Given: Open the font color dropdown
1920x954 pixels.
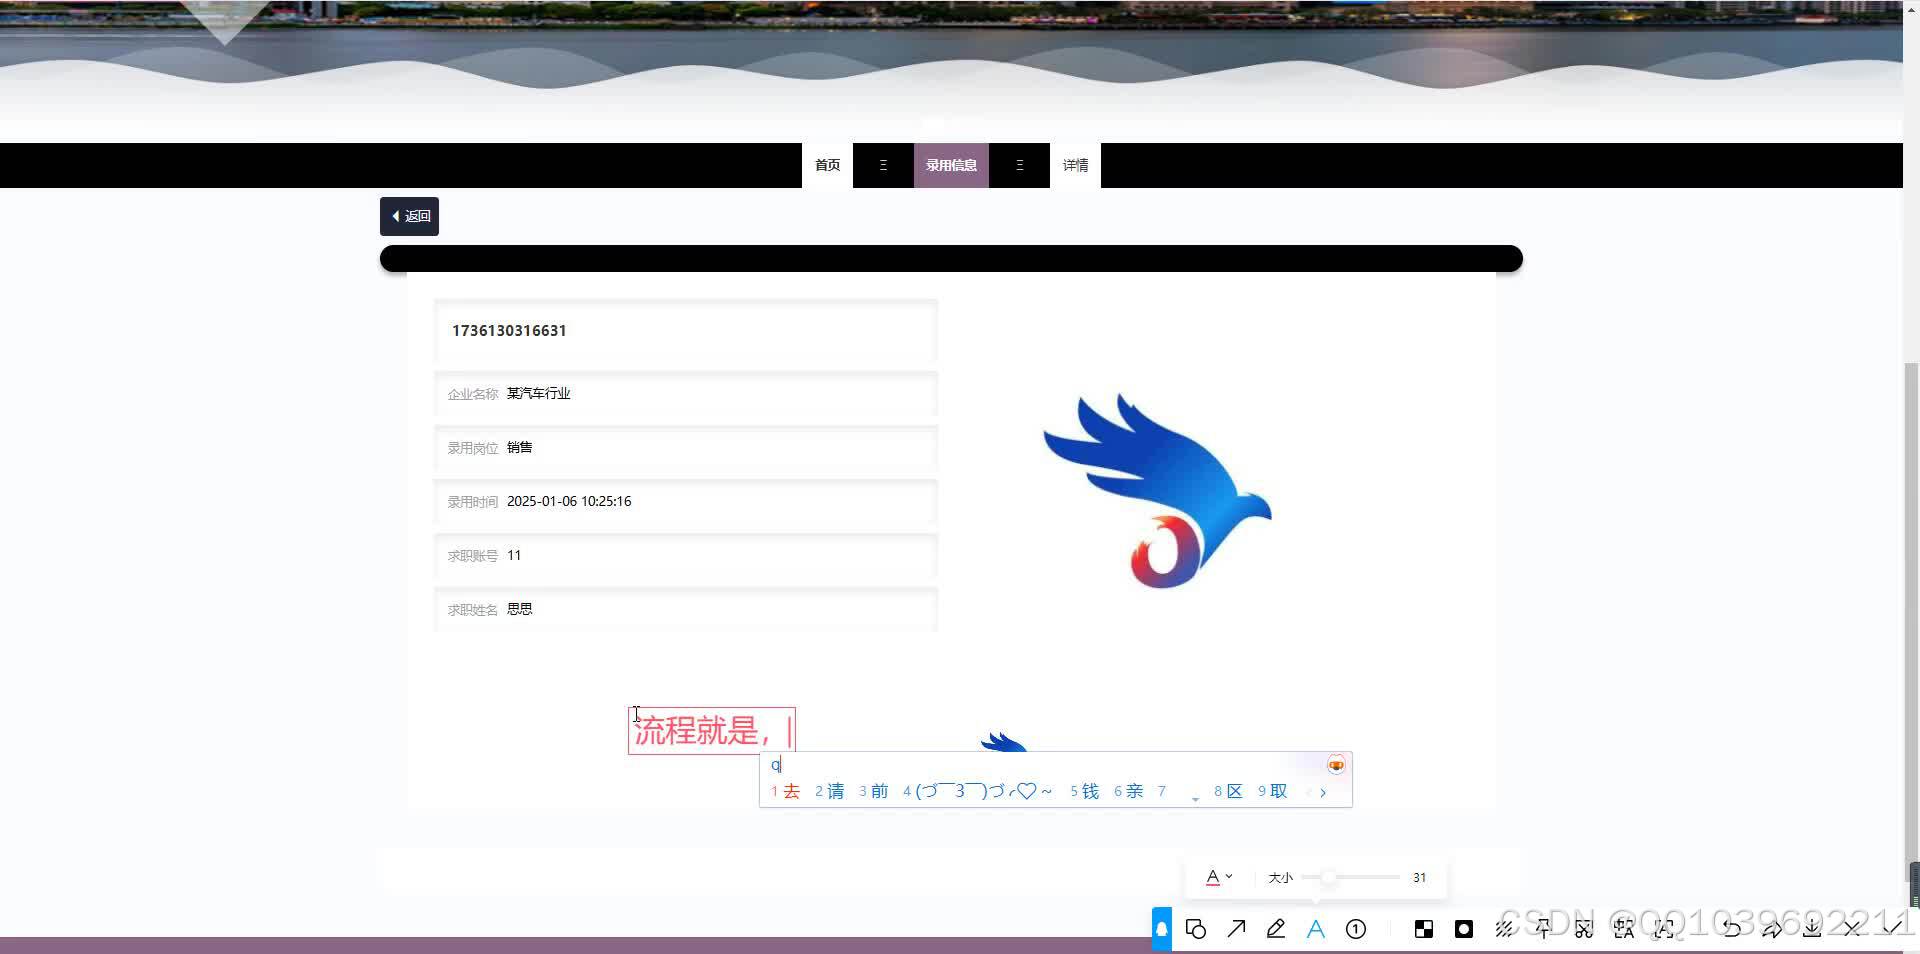Looking at the screenshot, I should (1219, 877).
